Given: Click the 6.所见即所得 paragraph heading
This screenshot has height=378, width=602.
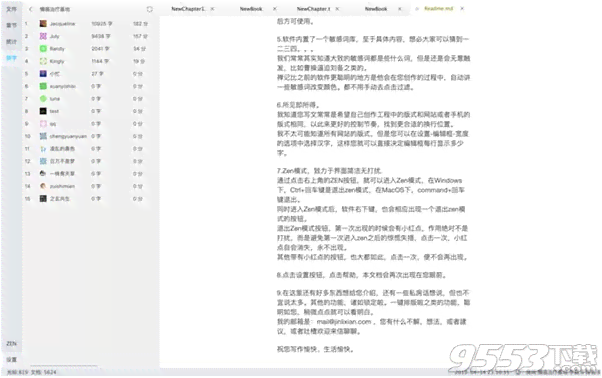Looking at the screenshot, I should pos(298,105).
